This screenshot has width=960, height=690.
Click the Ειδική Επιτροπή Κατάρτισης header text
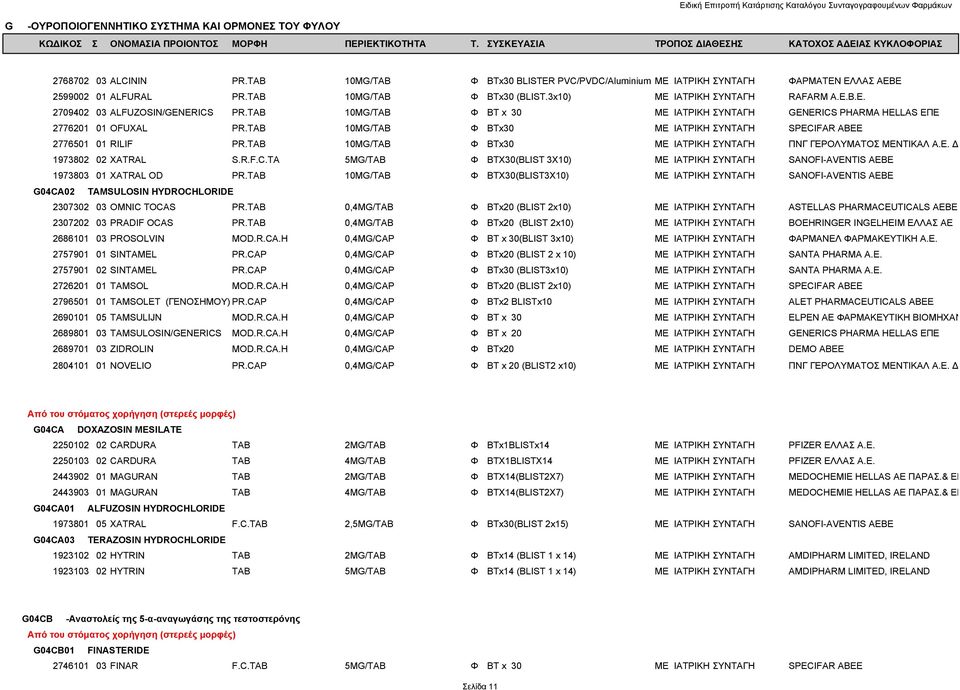pyautogui.click(x=816, y=5)
